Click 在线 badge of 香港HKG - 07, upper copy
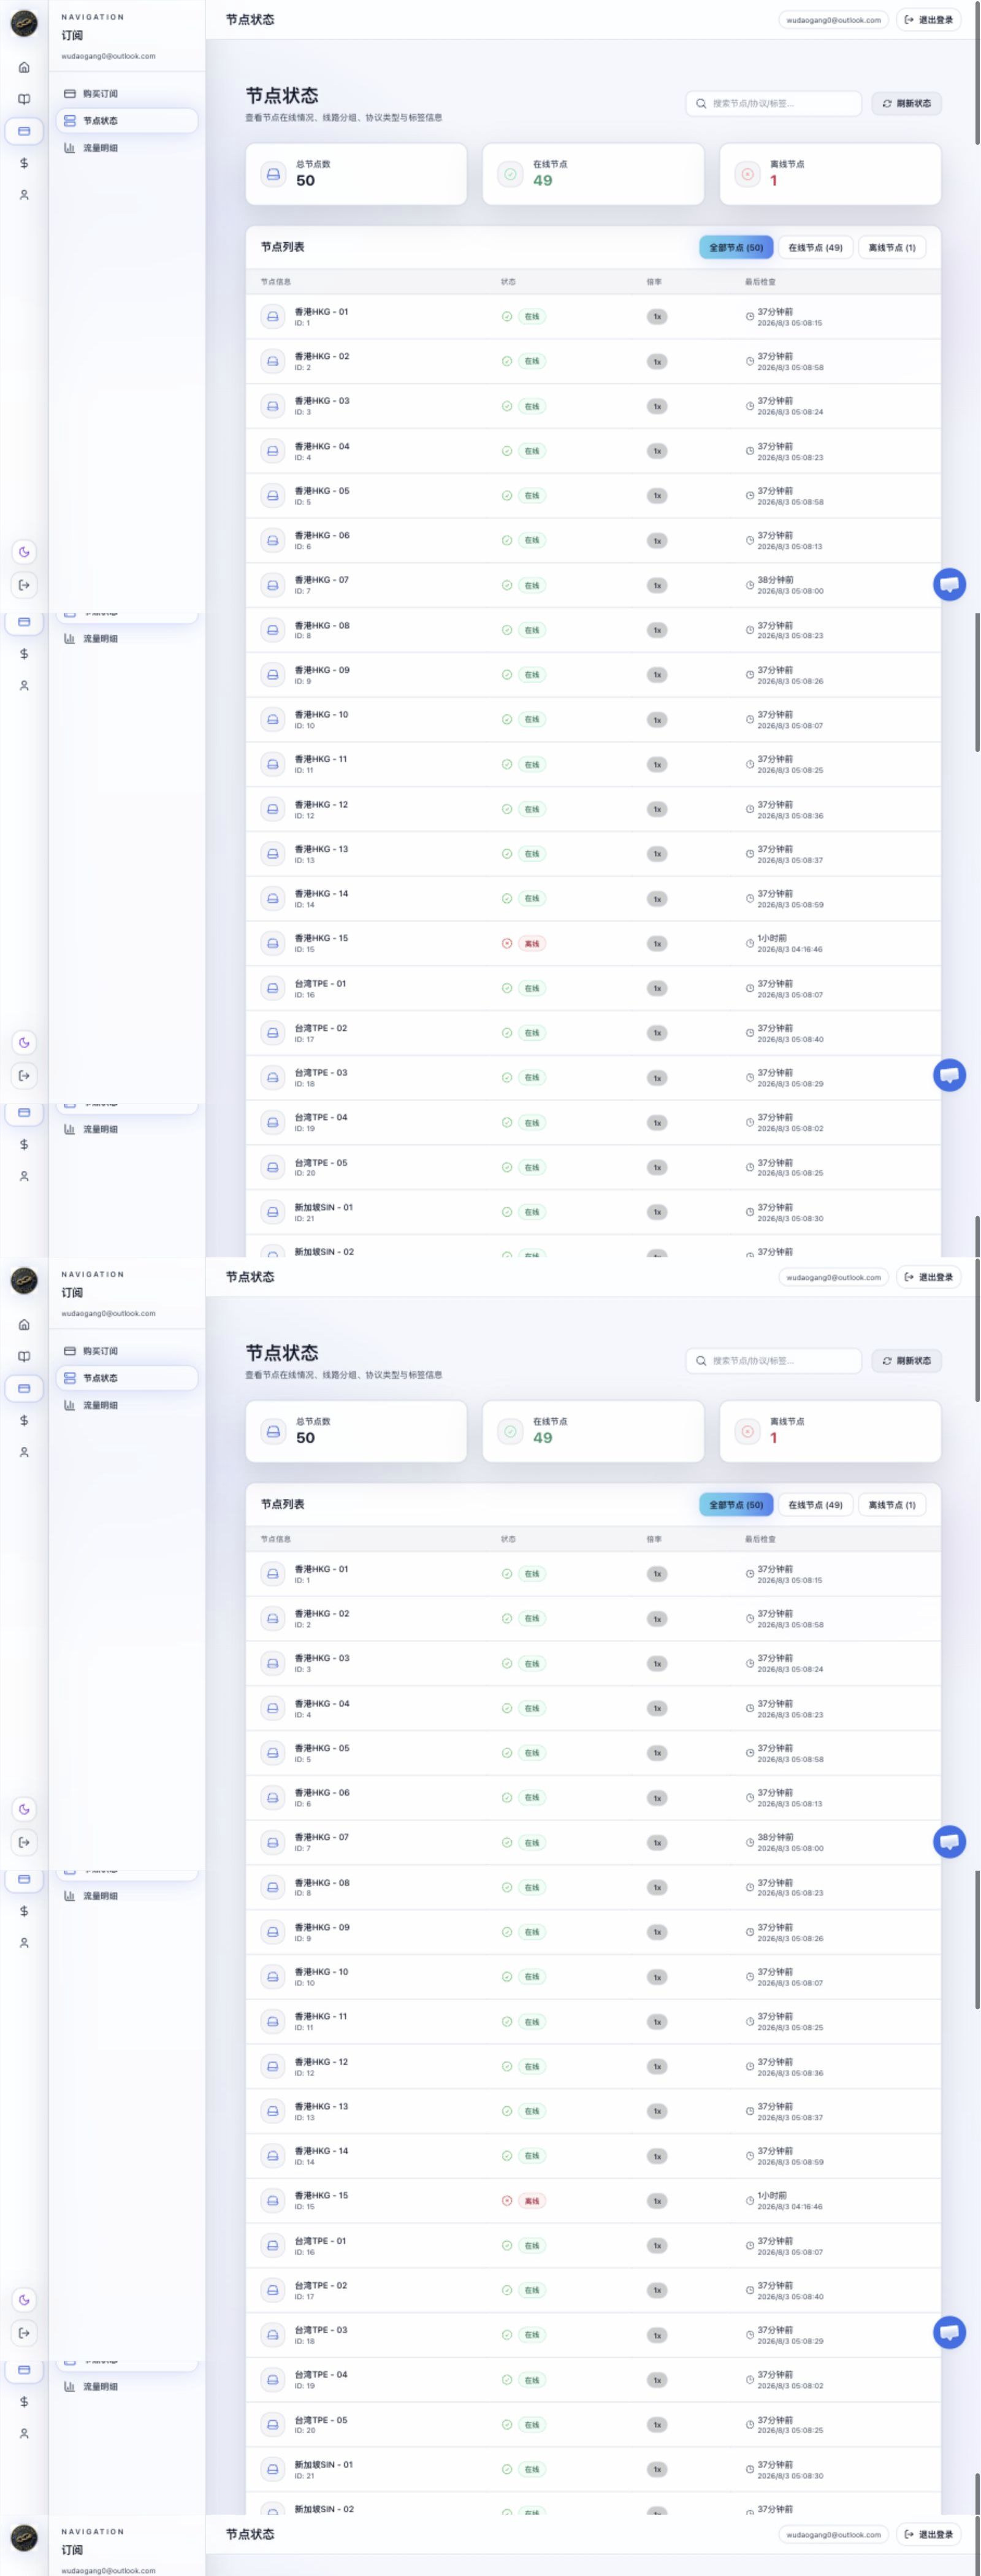This screenshot has height=2576, width=981. pos(532,585)
